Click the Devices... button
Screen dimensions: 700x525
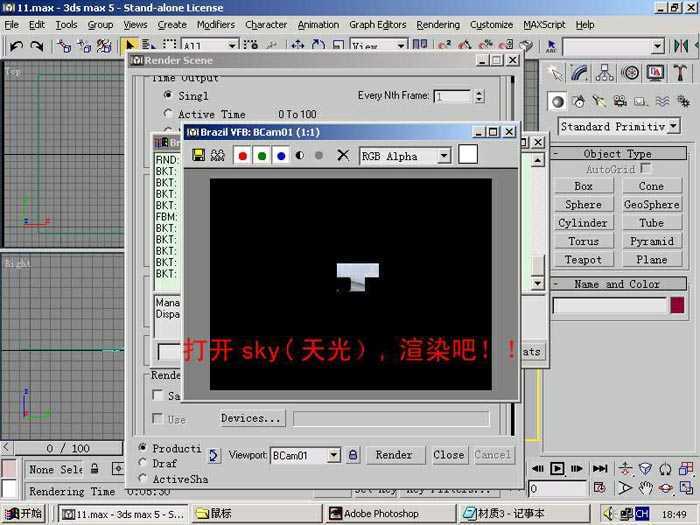click(x=251, y=418)
